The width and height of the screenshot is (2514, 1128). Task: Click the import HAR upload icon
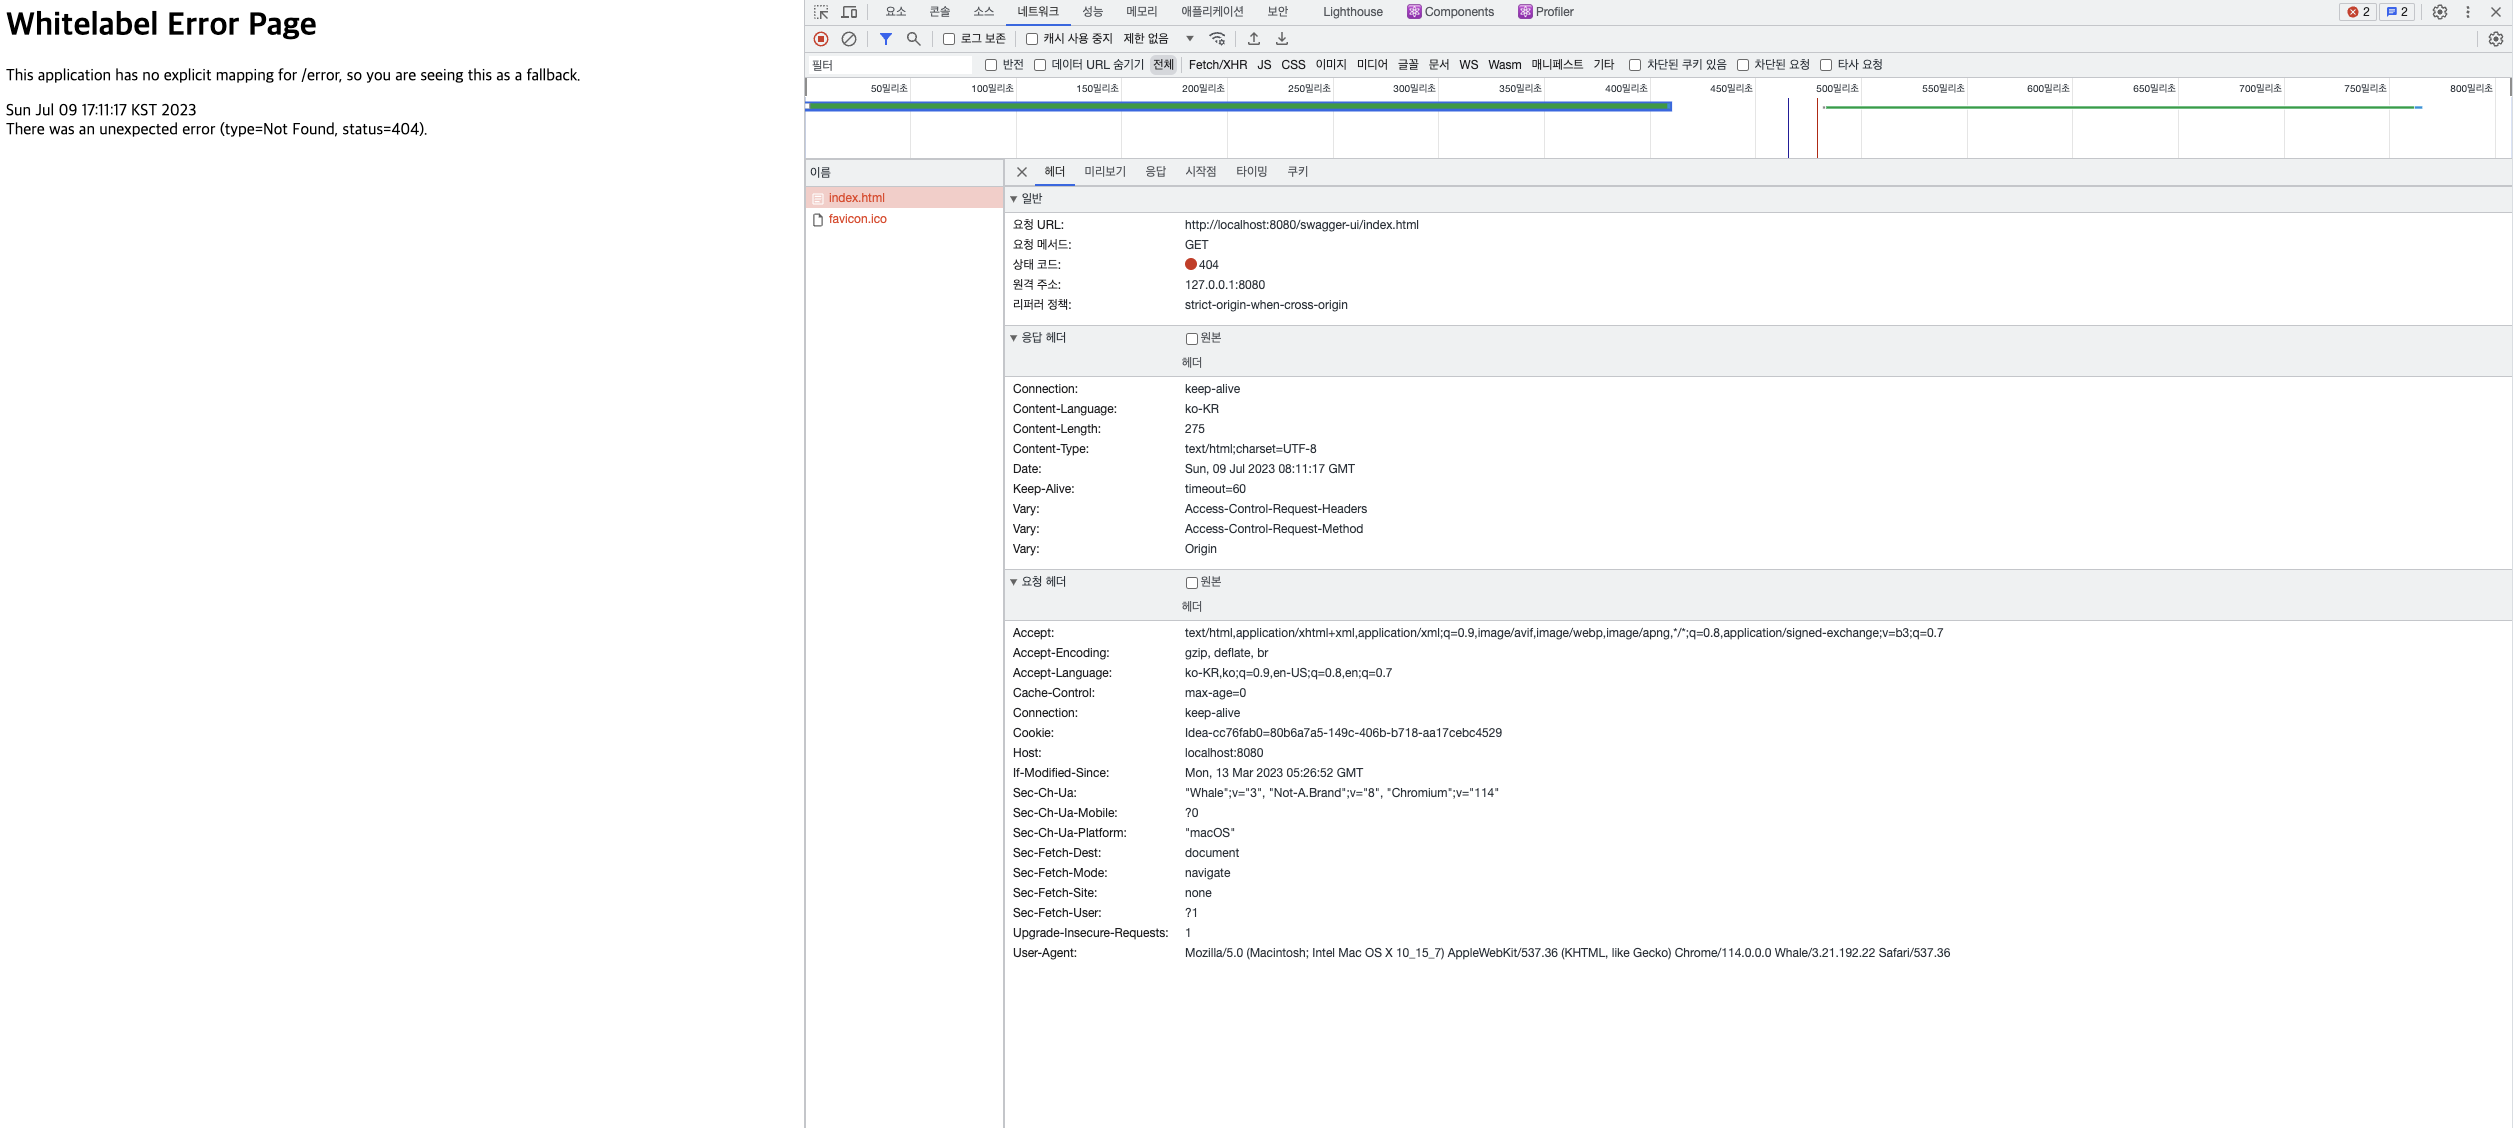coord(1254,39)
